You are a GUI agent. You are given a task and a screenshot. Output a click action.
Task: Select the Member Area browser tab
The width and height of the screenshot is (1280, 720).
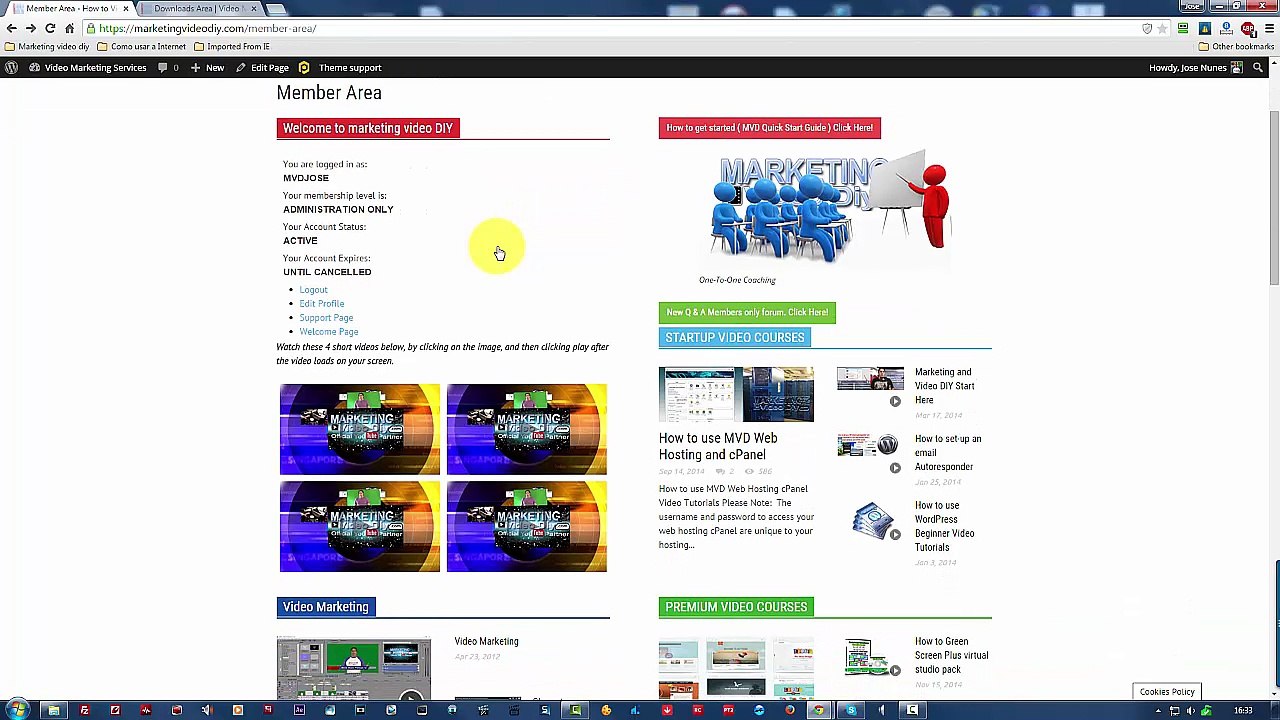tap(70, 8)
